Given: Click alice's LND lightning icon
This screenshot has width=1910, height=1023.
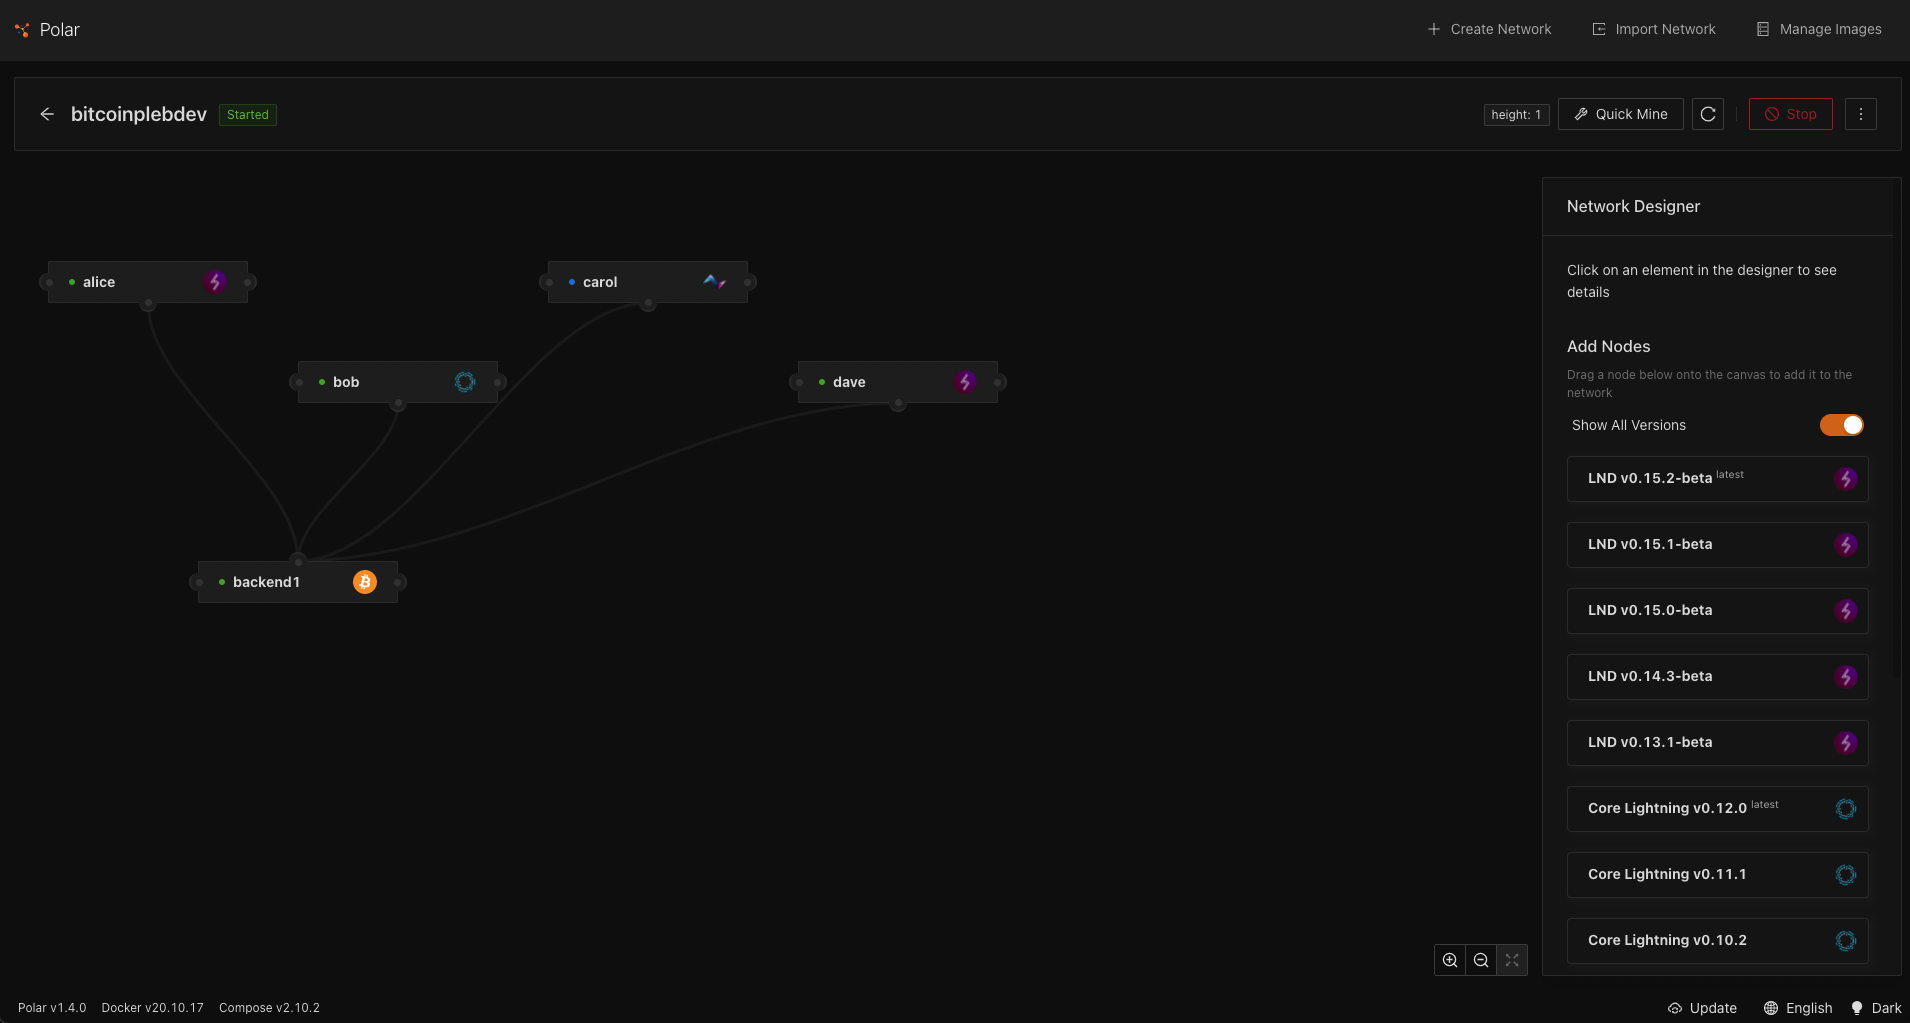Looking at the screenshot, I should click(215, 282).
